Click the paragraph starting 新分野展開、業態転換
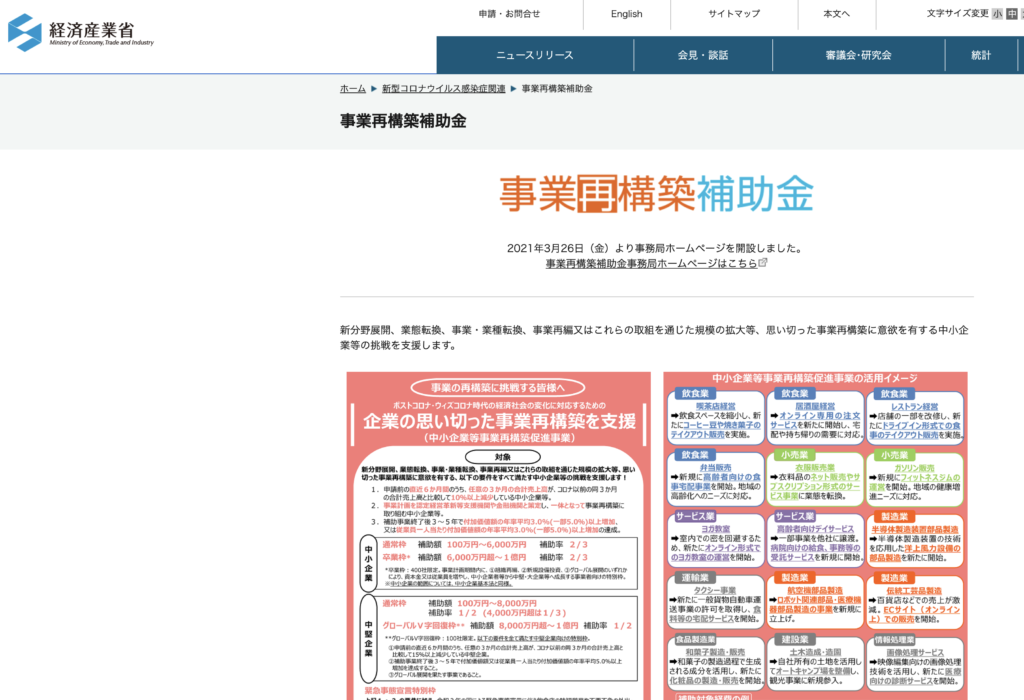 click(x=654, y=338)
